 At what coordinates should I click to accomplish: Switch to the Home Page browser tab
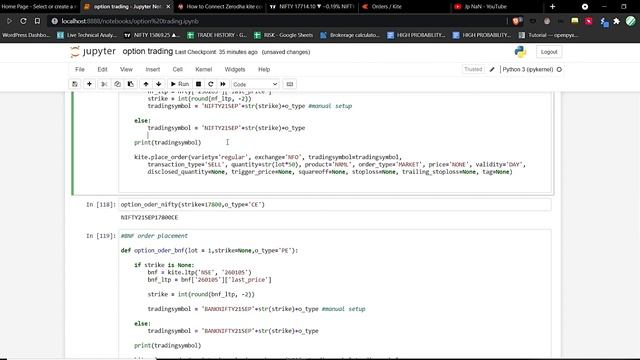(39, 7)
